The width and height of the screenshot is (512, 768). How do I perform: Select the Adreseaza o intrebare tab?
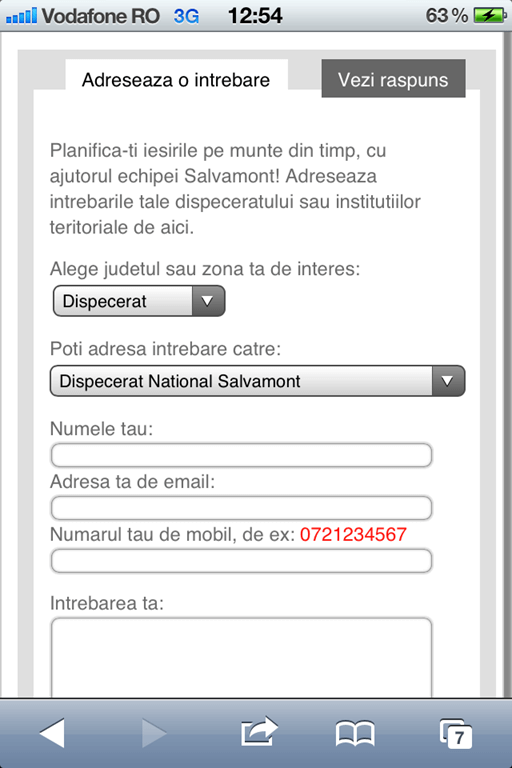click(176, 79)
